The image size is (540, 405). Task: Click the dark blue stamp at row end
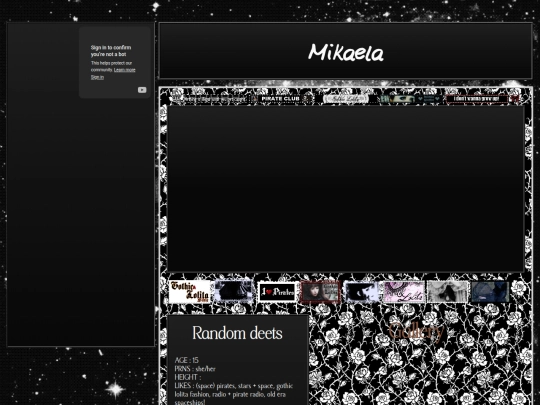(490, 292)
